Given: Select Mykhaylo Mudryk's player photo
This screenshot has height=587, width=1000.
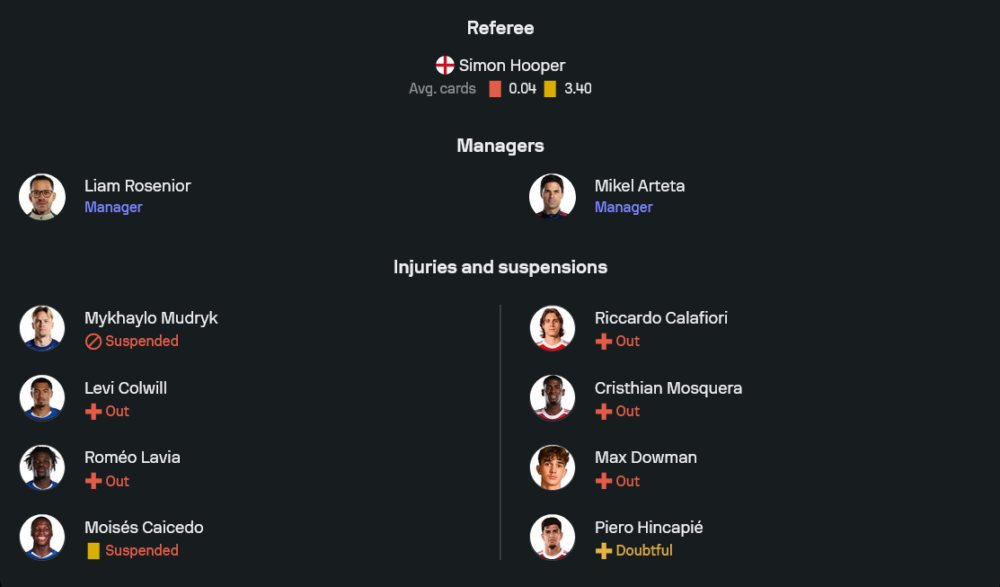Looking at the screenshot, I should click(42, 328).
